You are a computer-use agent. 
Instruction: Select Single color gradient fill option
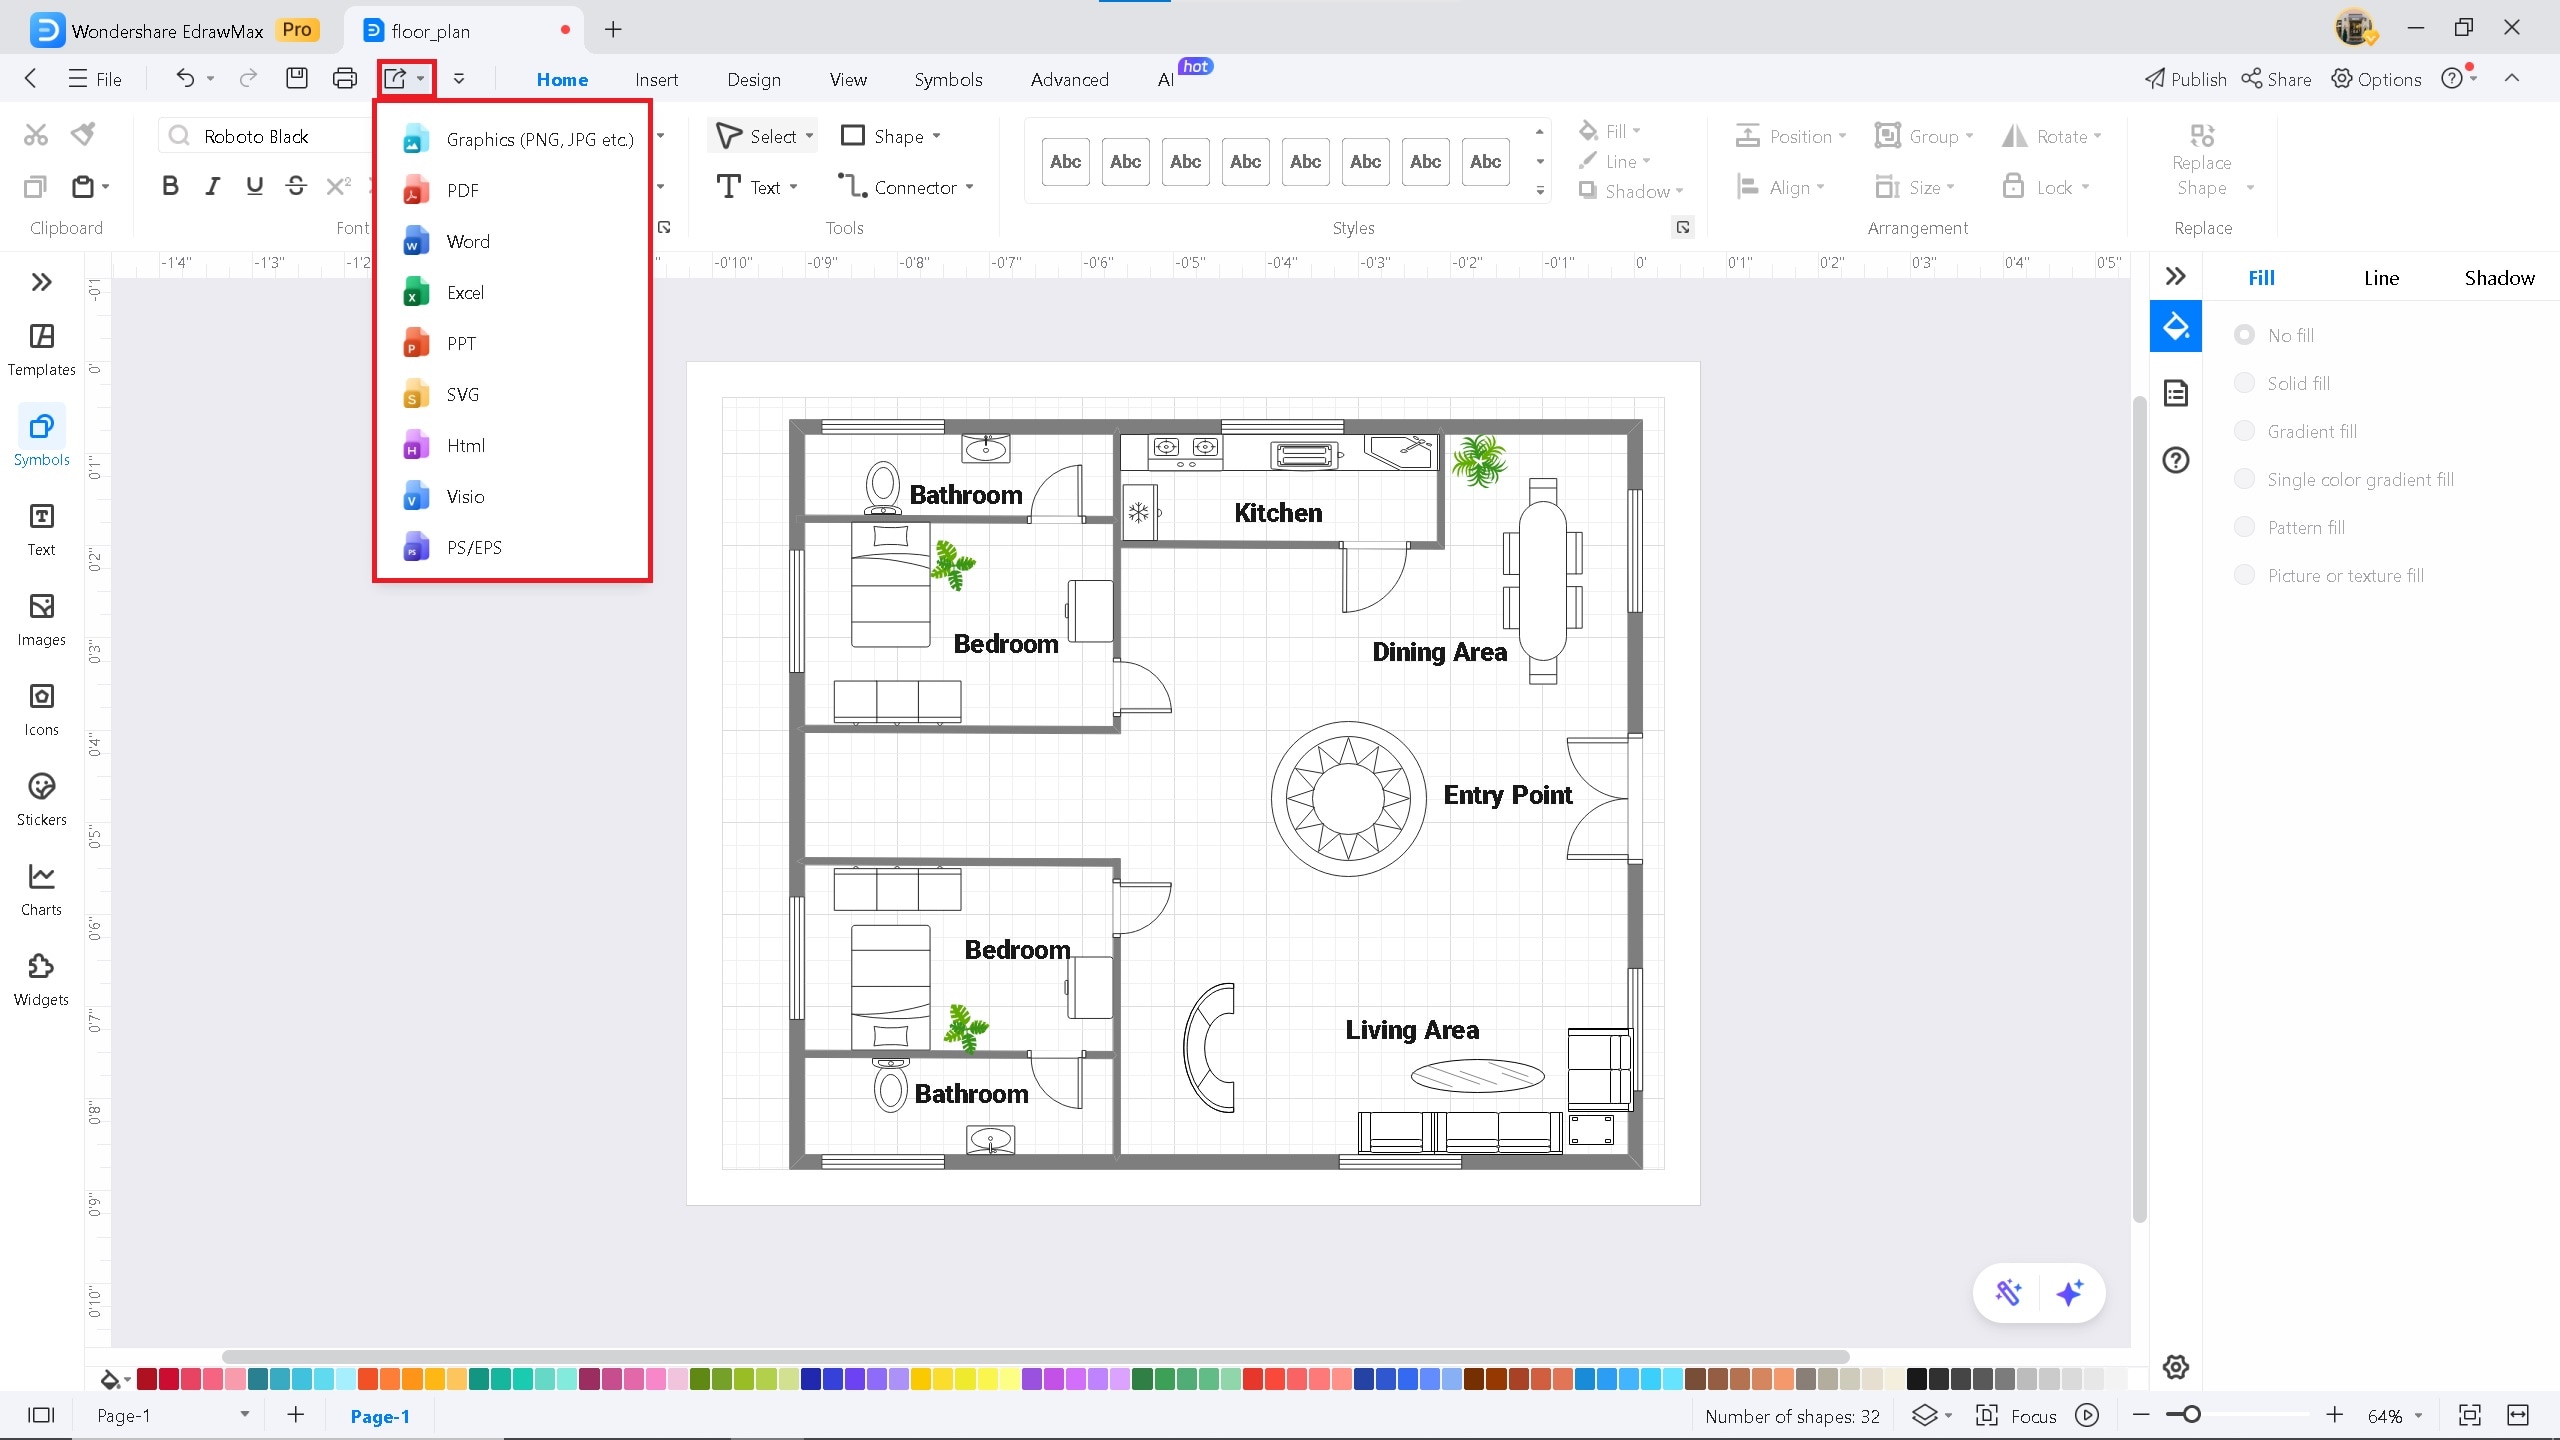[x=2245, y=479]
